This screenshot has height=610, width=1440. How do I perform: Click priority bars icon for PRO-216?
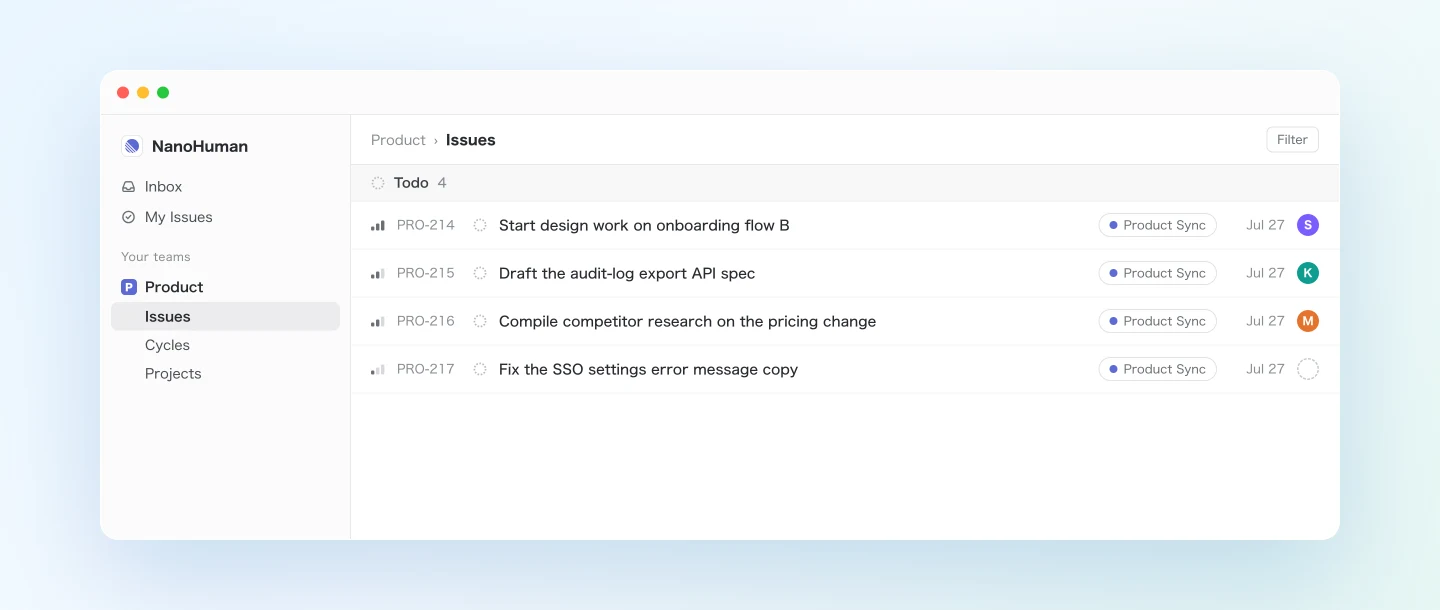(378, 321)
